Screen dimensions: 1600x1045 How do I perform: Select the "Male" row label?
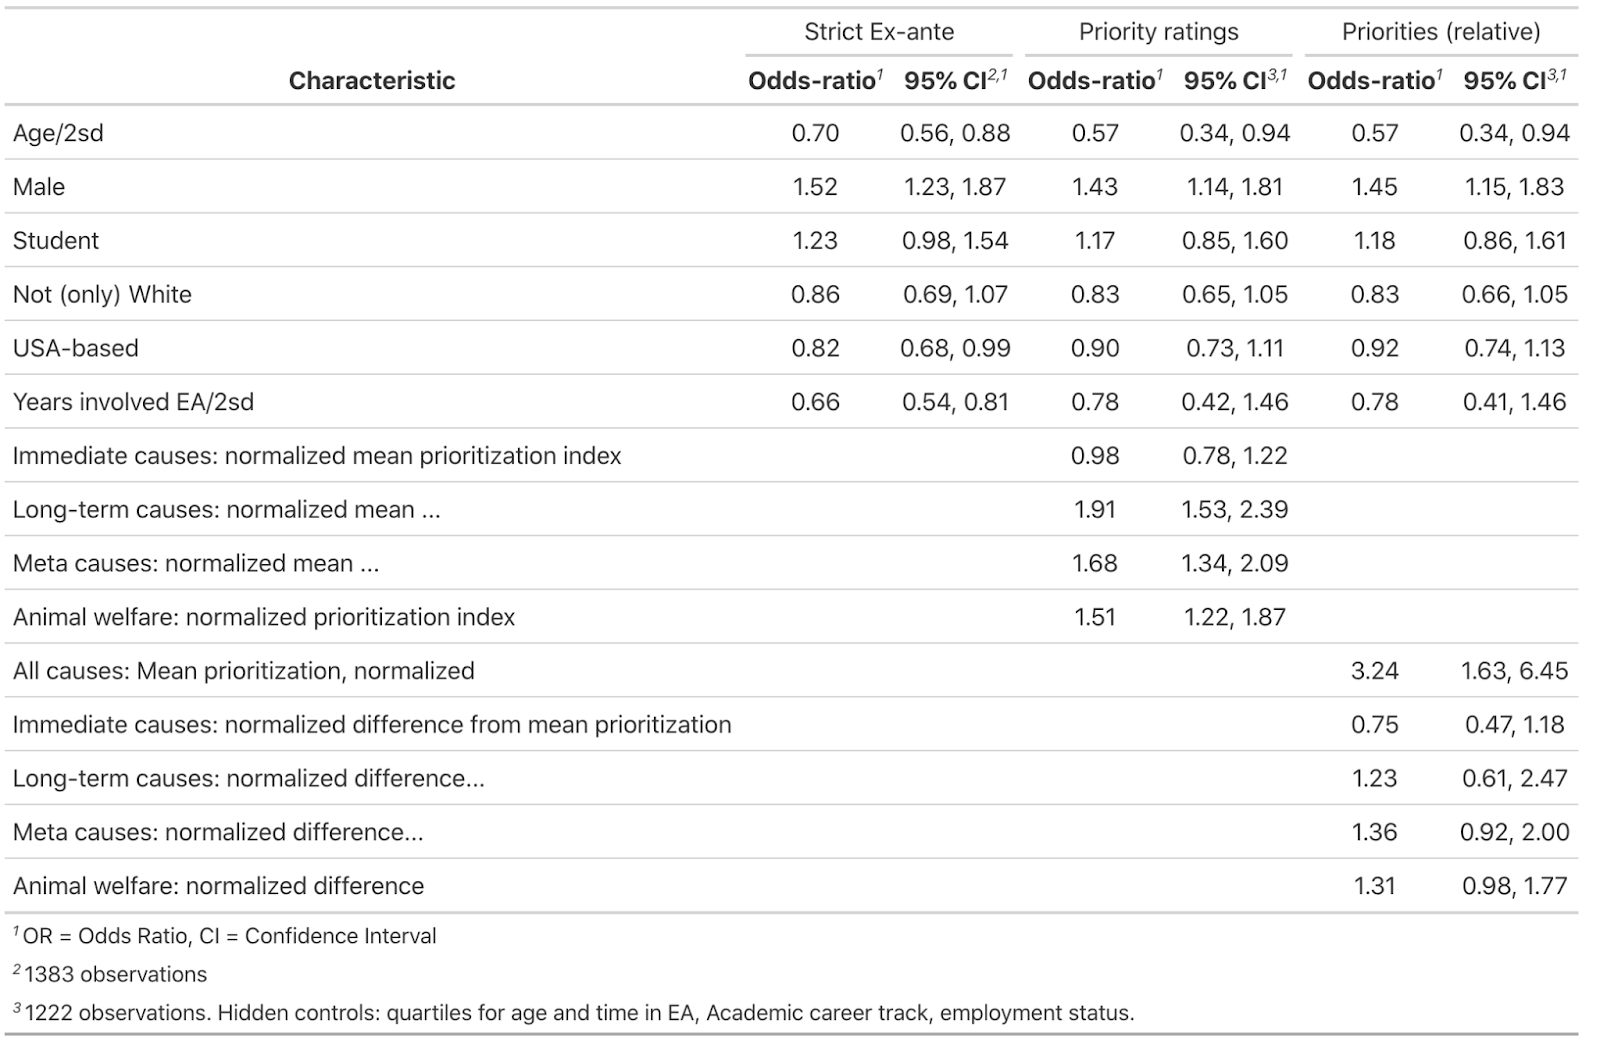39,187
